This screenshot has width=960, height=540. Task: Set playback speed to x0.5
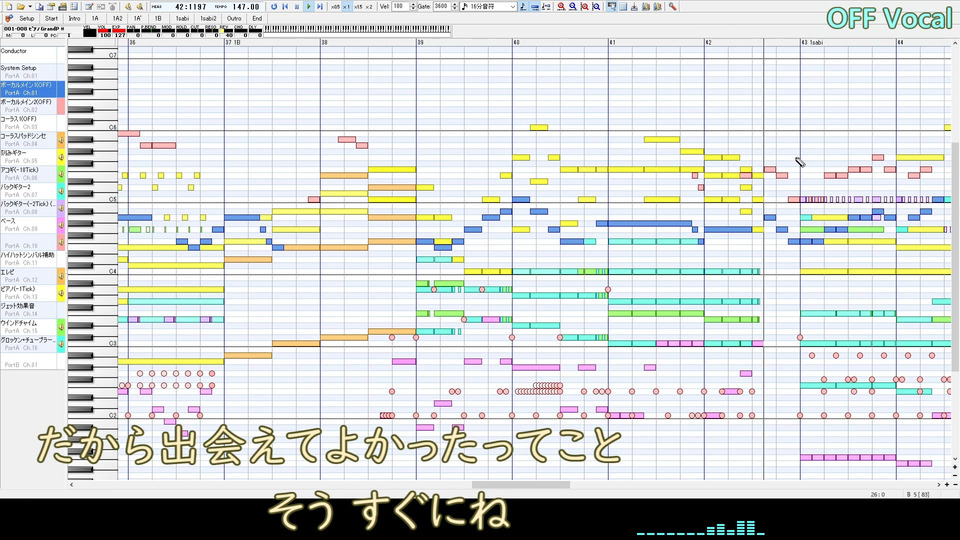point(335,7)
